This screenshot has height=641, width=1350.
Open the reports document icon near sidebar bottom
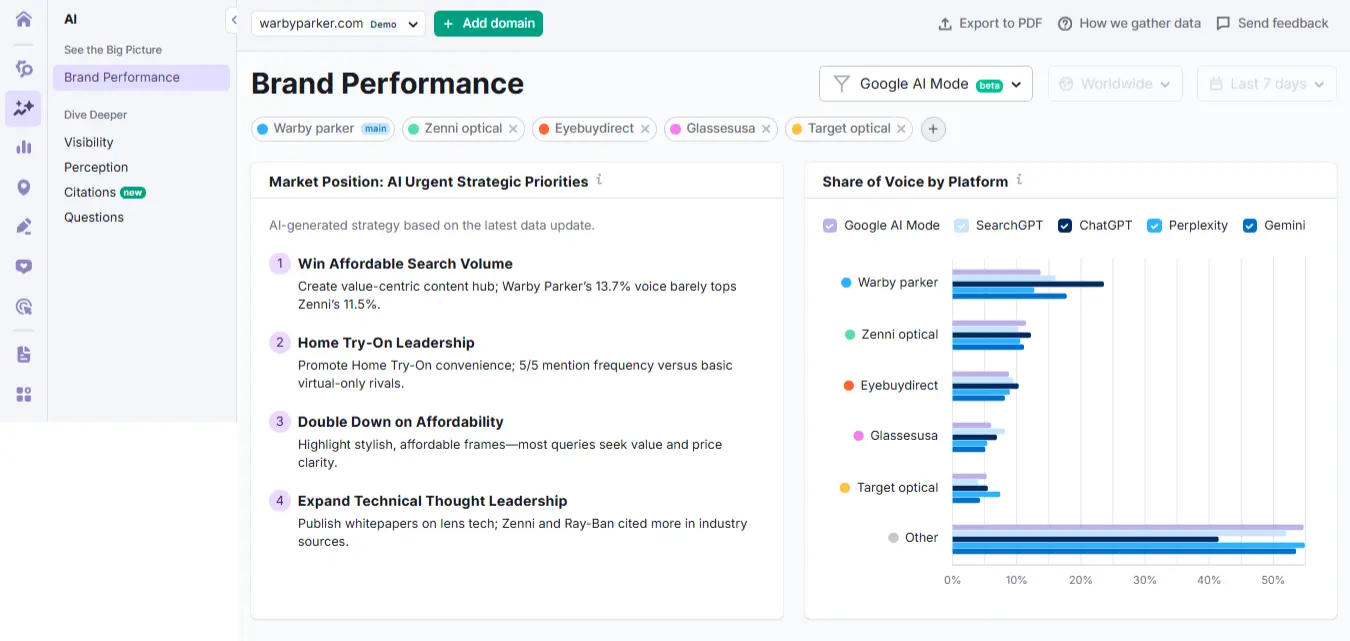click(22, 354)
